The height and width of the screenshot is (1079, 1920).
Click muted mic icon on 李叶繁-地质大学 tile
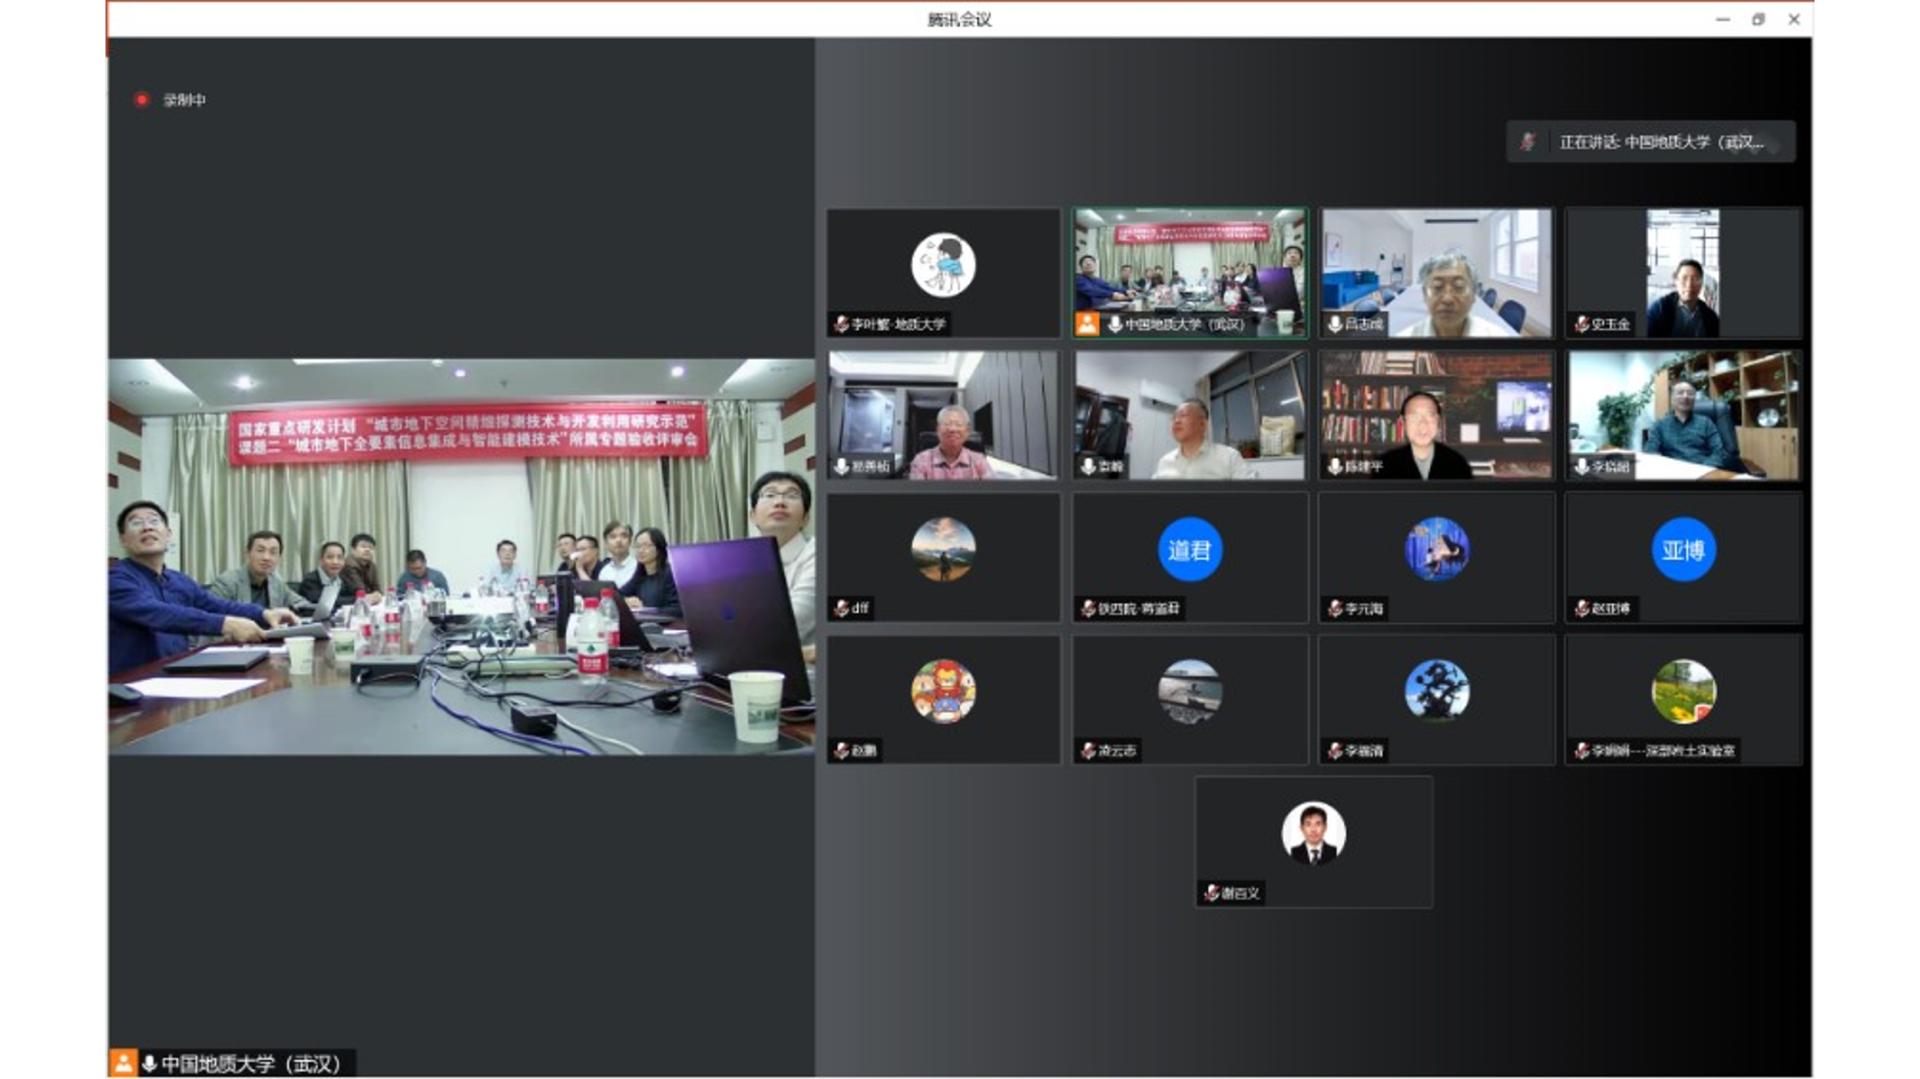pyautogui.click(x=841, y=324)
